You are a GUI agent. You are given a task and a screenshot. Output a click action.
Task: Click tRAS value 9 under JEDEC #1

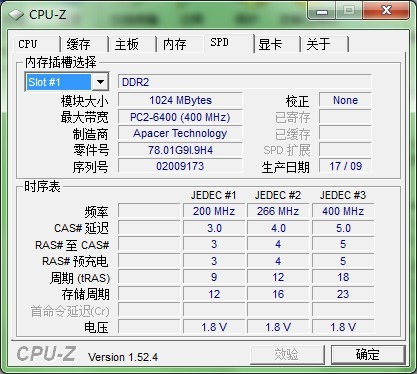pos(214,277)
